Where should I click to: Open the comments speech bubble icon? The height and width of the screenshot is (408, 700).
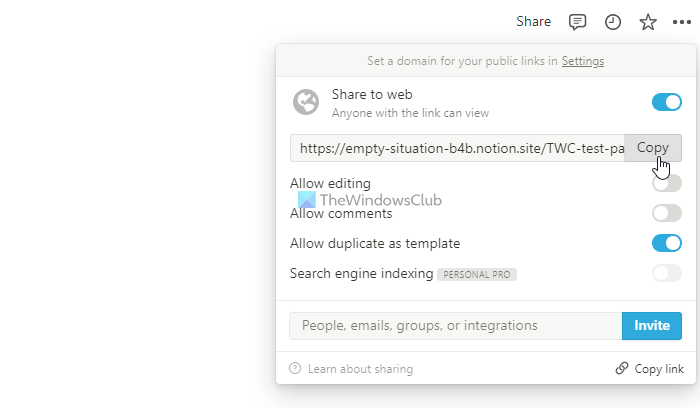(x=577, y=22)
